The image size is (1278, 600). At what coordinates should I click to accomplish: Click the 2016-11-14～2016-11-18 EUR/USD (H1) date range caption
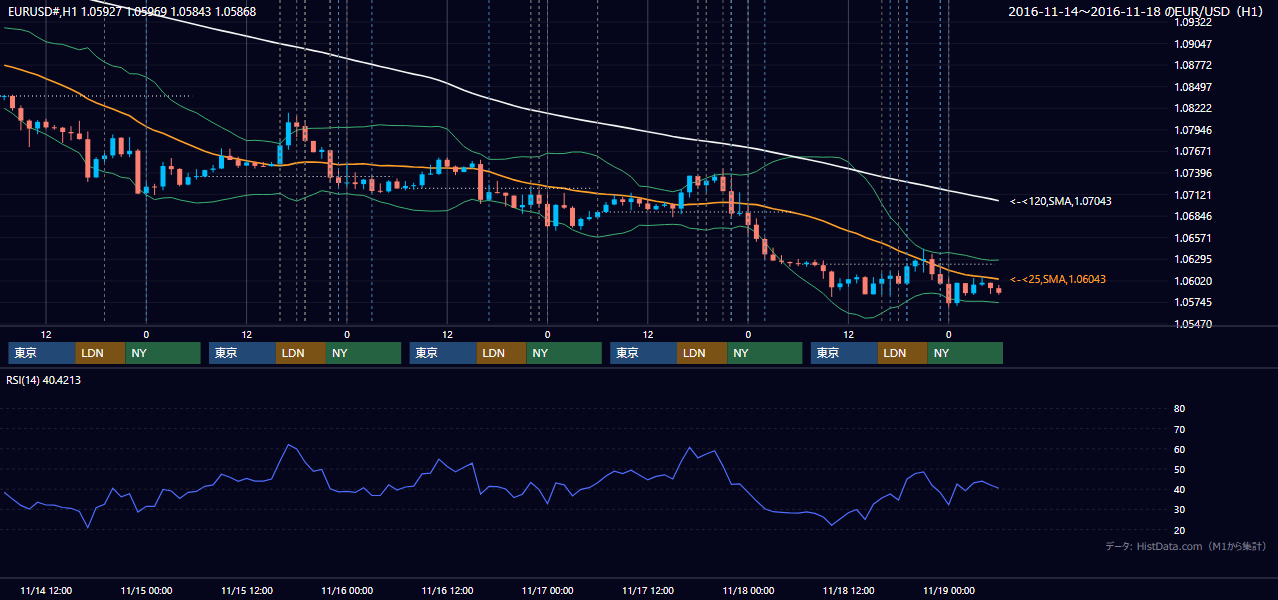[x=1138, y=12]
